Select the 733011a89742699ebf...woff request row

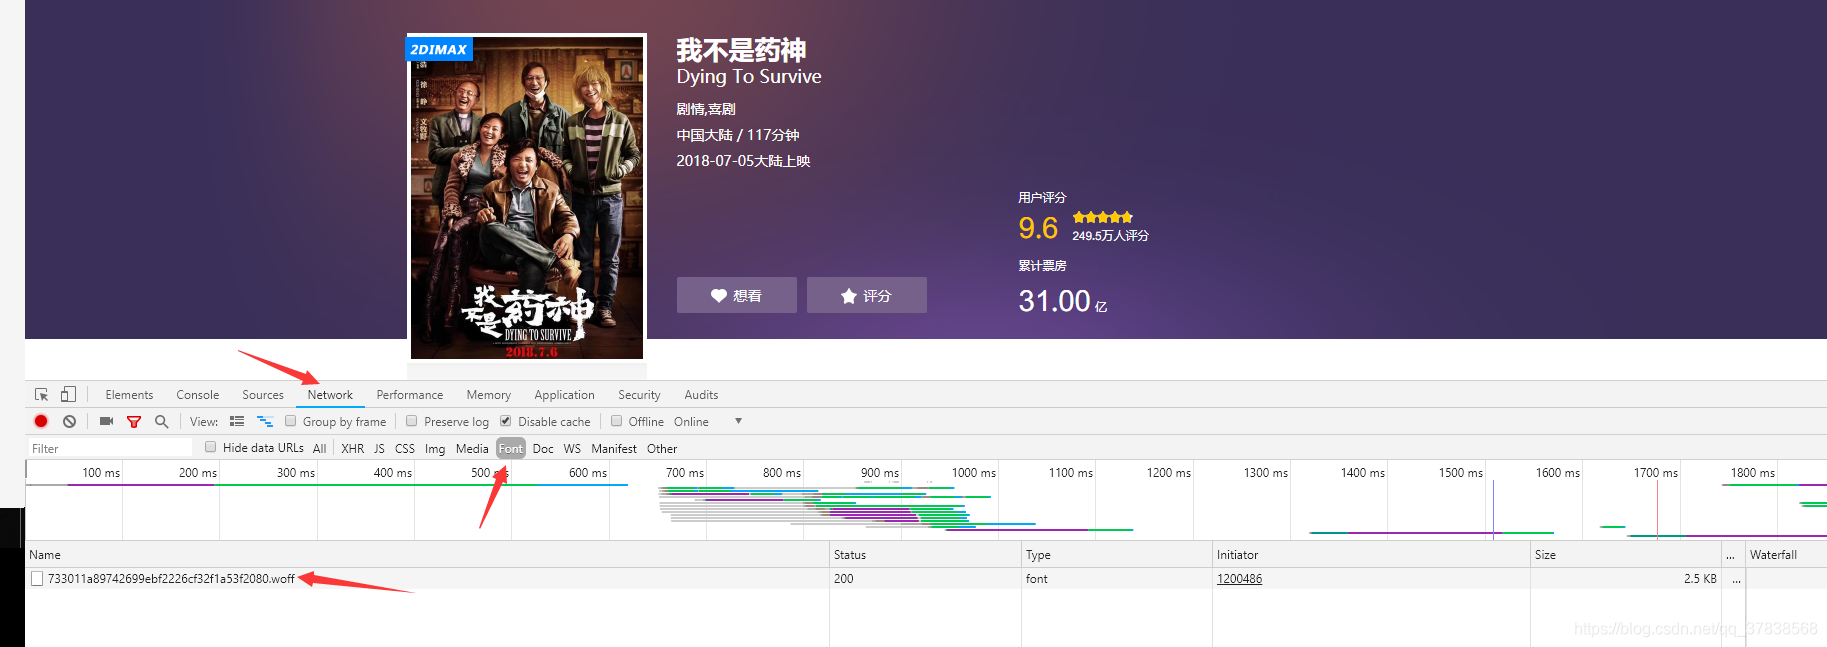[925, 579]
